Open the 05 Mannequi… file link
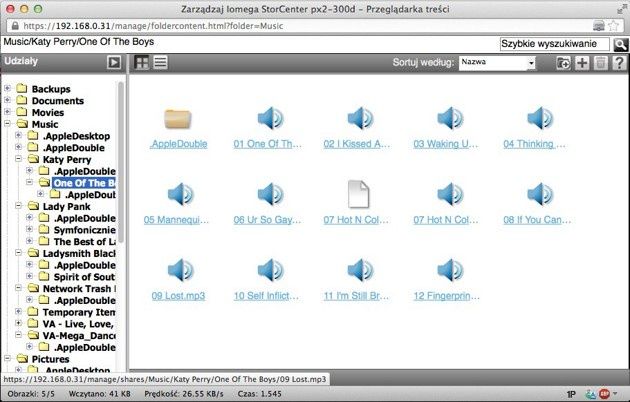Image resolution: width=630 pixels, height=402 pixels. click(x=176, y=220)
